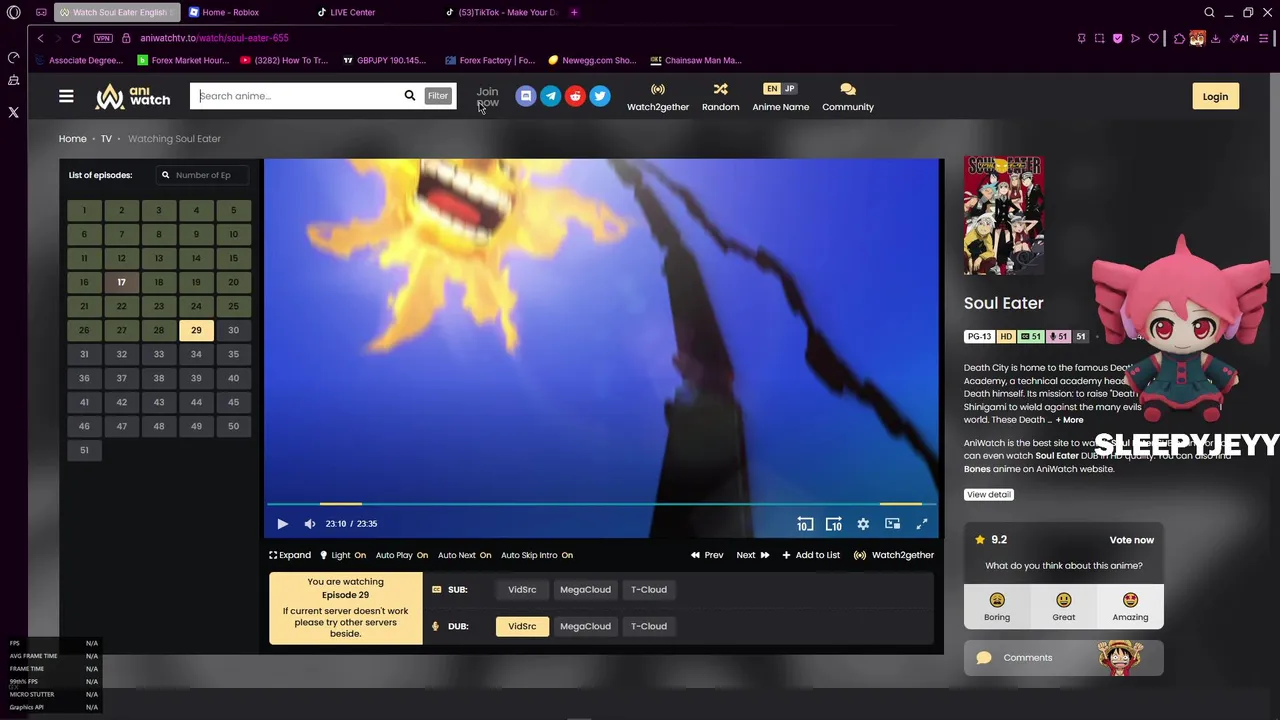Open the Discord link icon
Viewport: 1280px width, 720px height.
526,96
